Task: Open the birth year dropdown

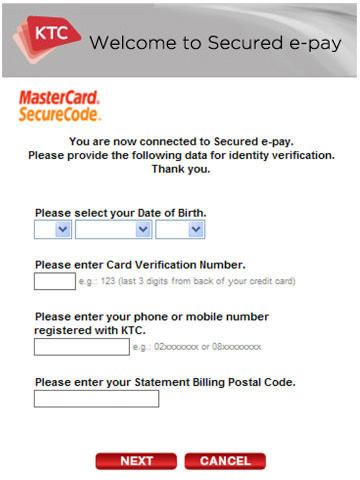Action: [180, 229]
